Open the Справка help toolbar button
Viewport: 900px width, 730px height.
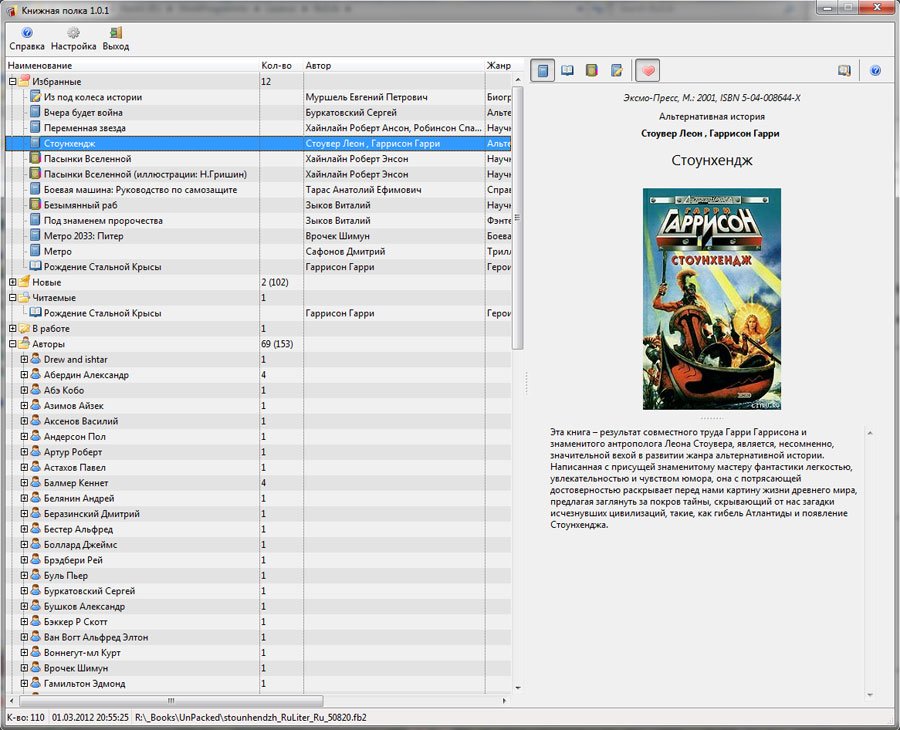click(x=26, y=39)
